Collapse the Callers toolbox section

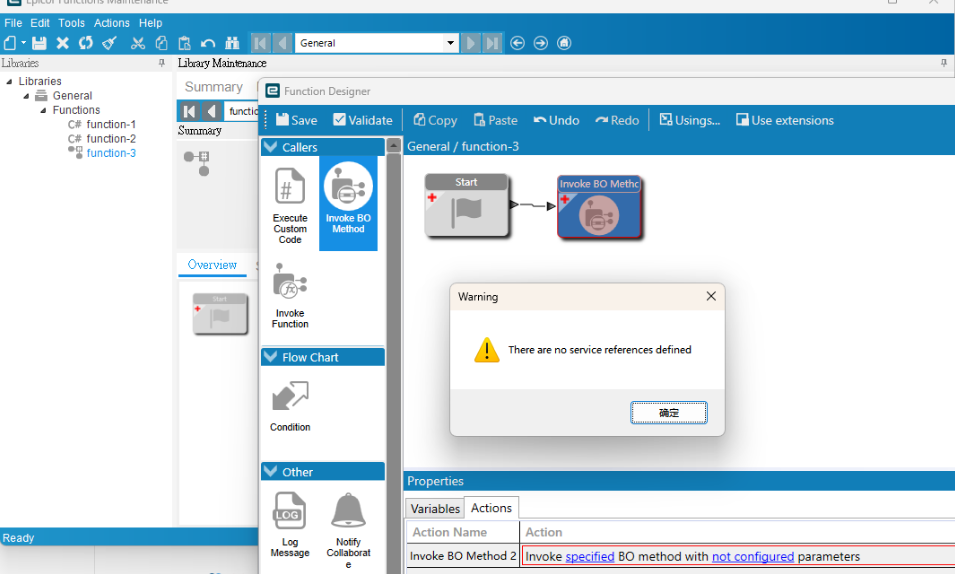[x=271, y=147]
